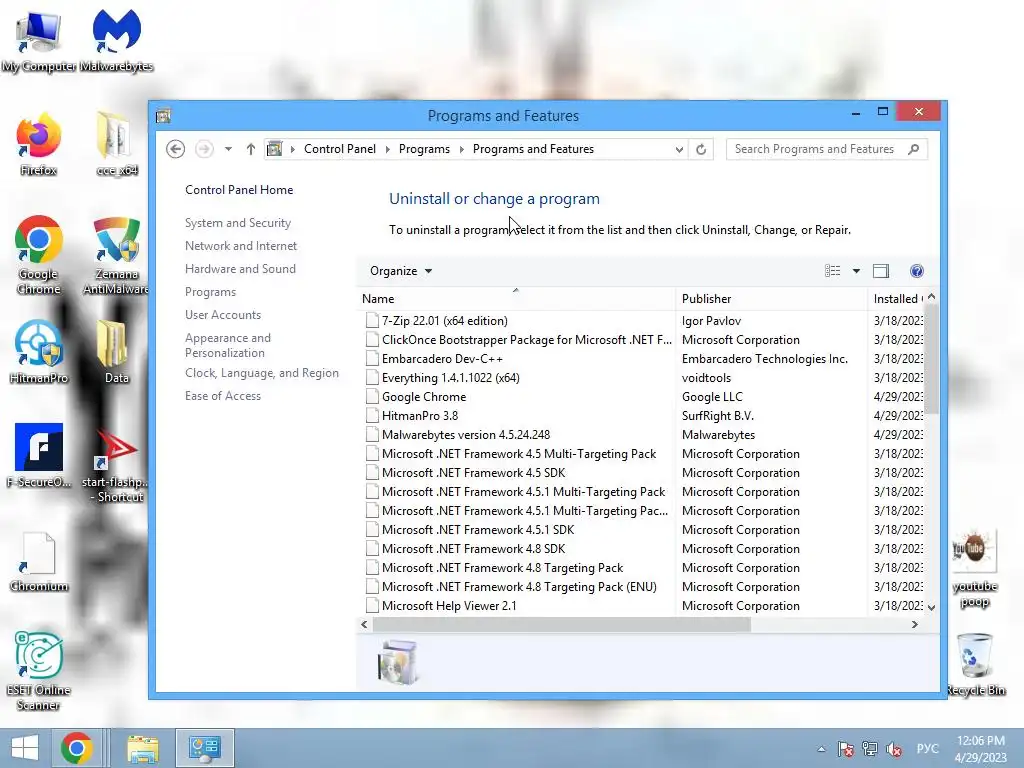Select start-flashp Shortcut desktop icon
The height and width of the screenshot is (768, 1024).
[116, 464]
